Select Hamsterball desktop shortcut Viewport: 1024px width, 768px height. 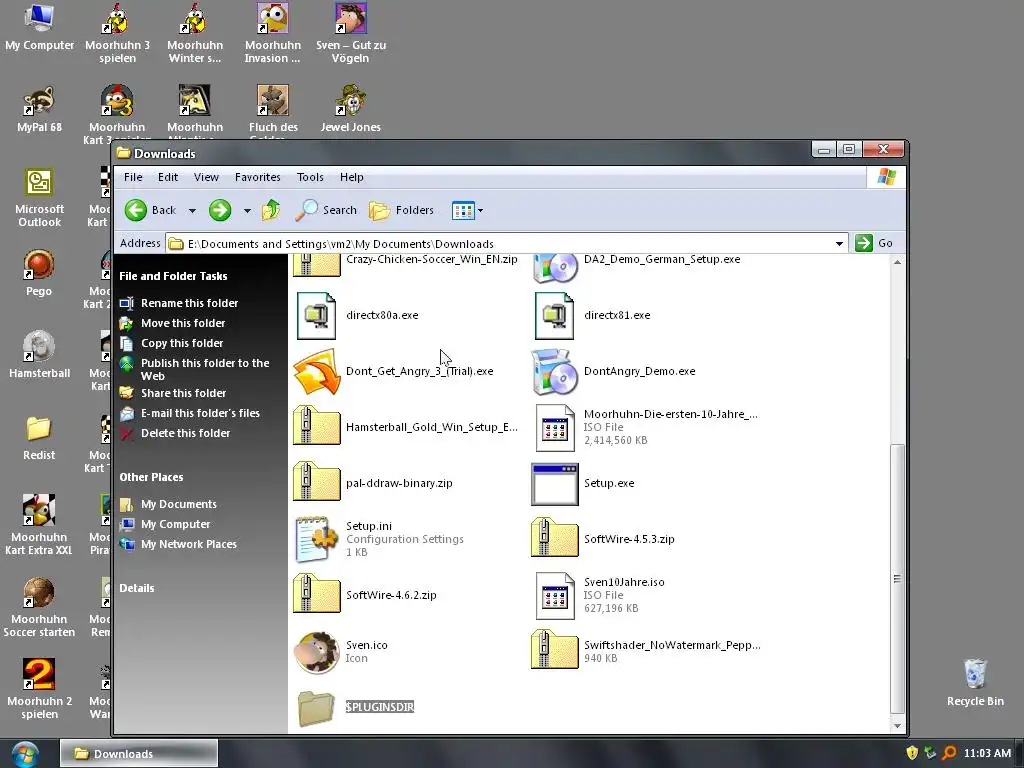tap(39, 355)
